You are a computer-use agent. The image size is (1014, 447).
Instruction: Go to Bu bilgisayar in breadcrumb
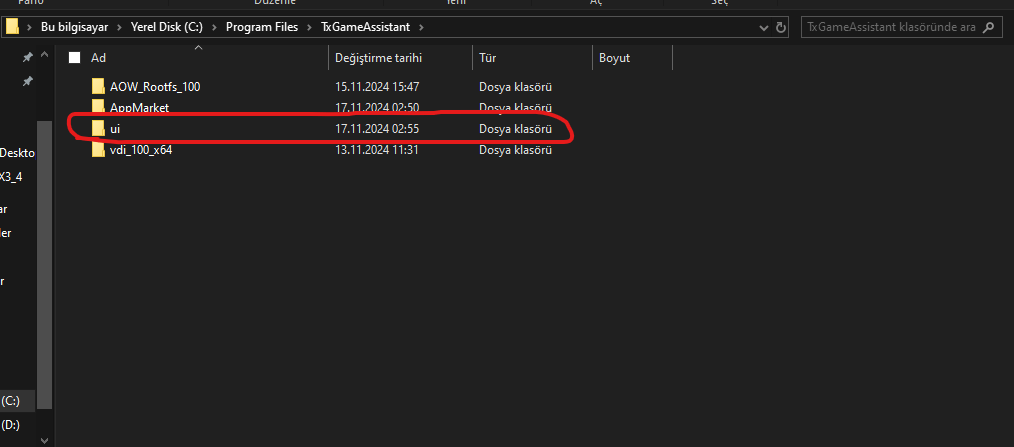point(74,27)
